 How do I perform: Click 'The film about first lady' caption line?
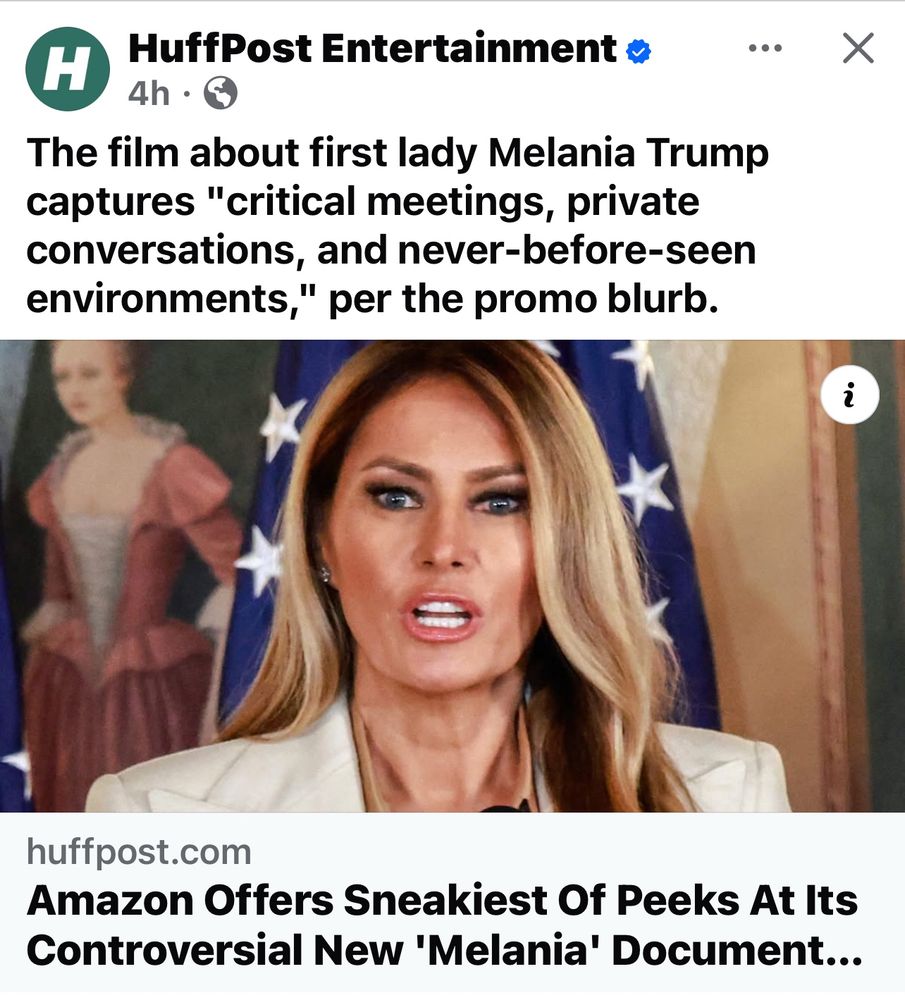(397, 153)
